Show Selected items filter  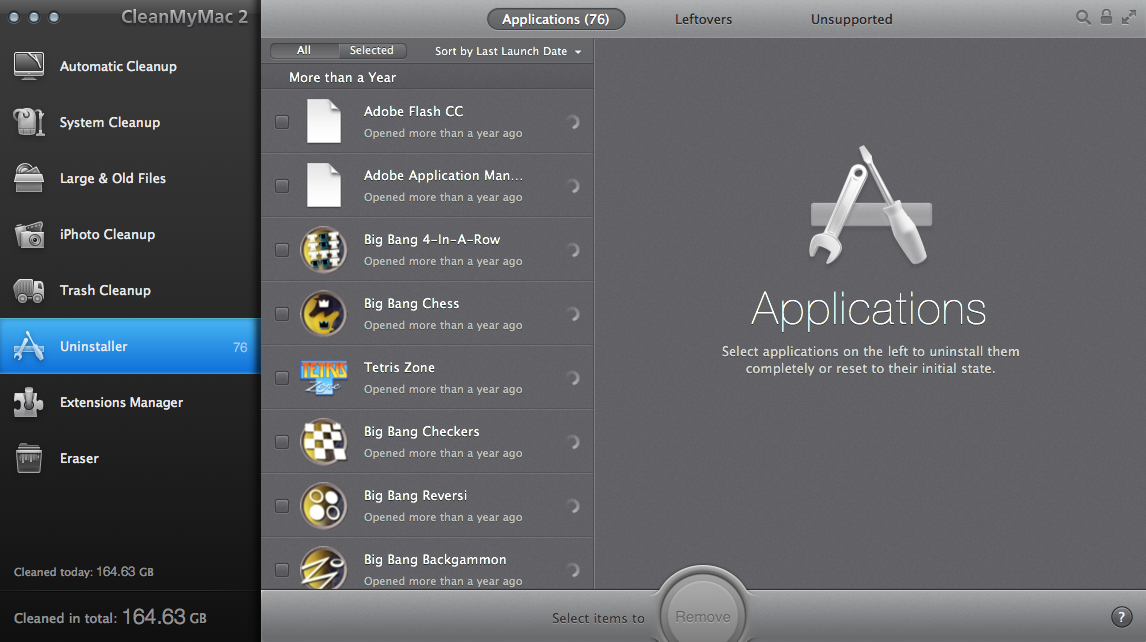372,50
